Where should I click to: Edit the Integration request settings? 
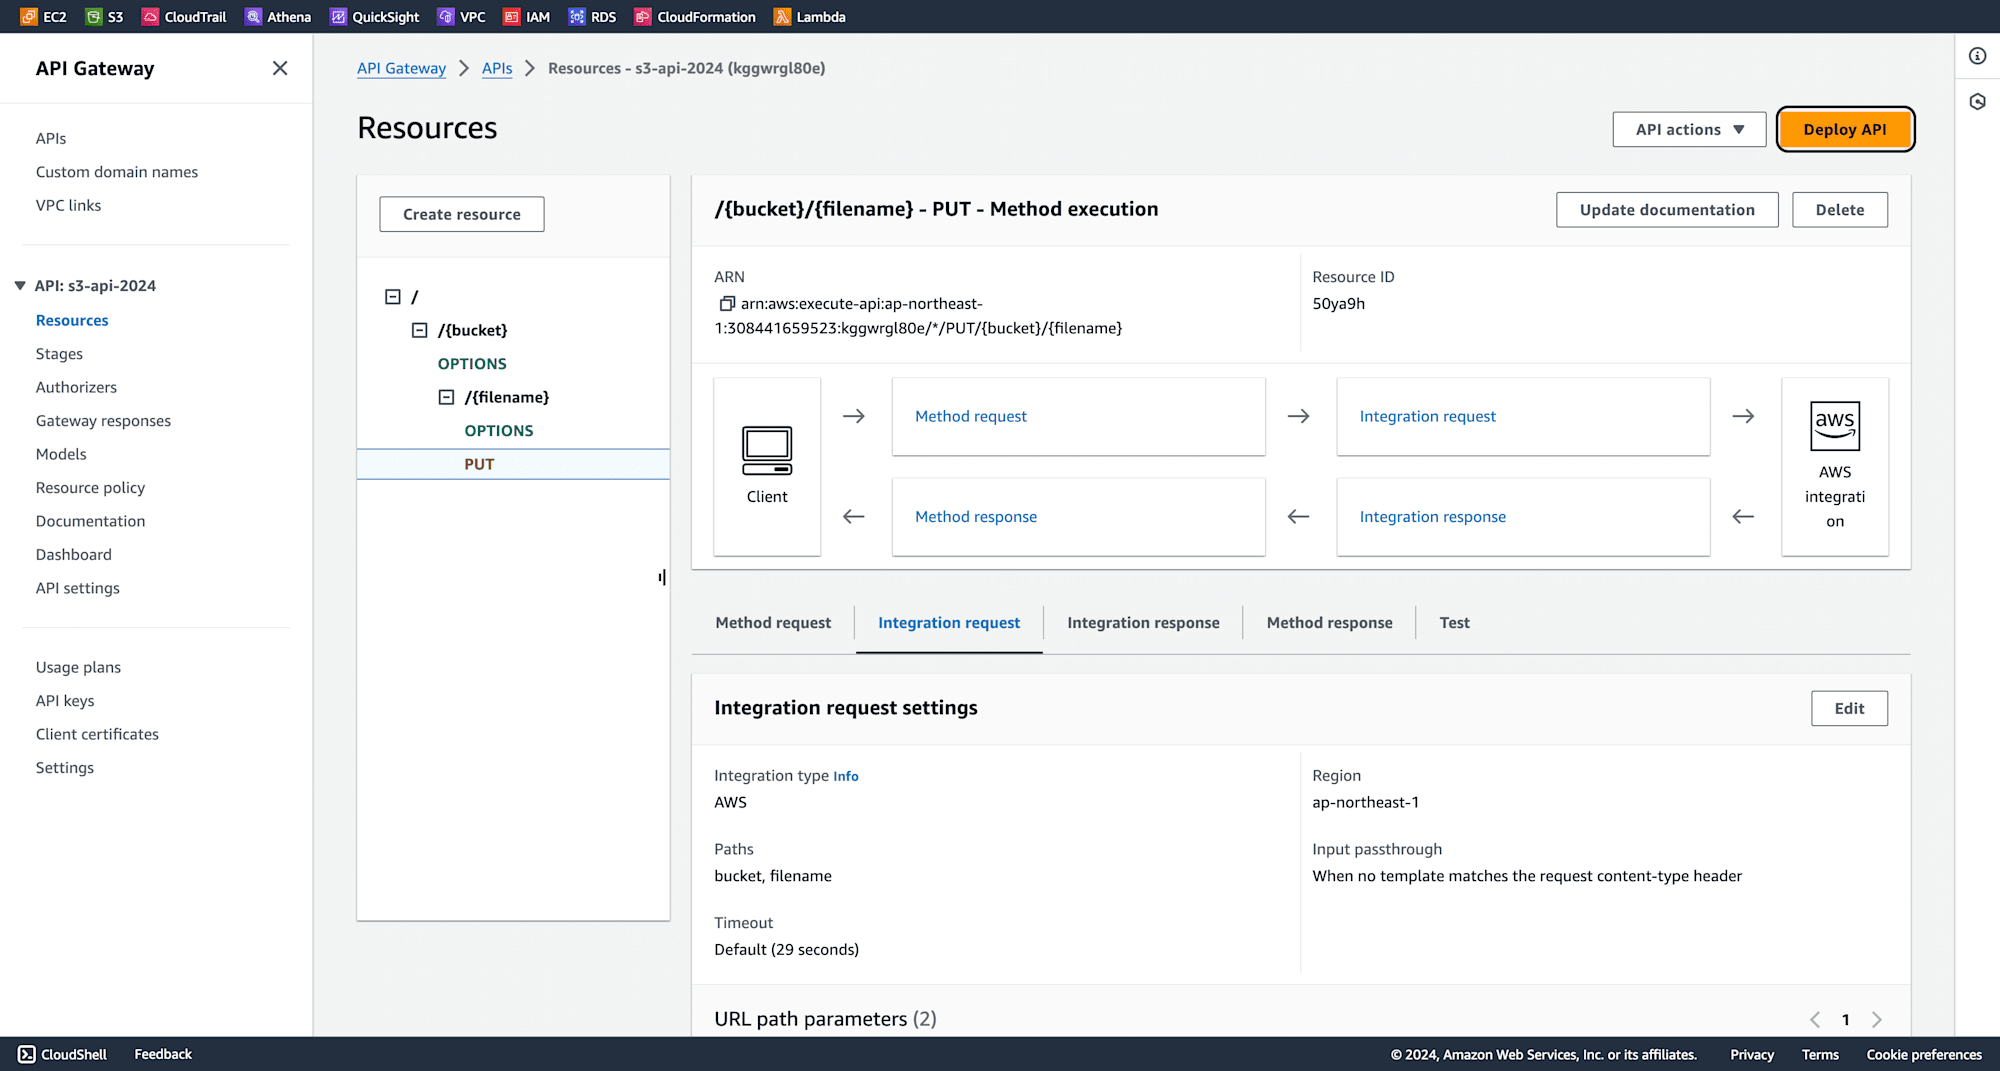(x=1849, y=708)
